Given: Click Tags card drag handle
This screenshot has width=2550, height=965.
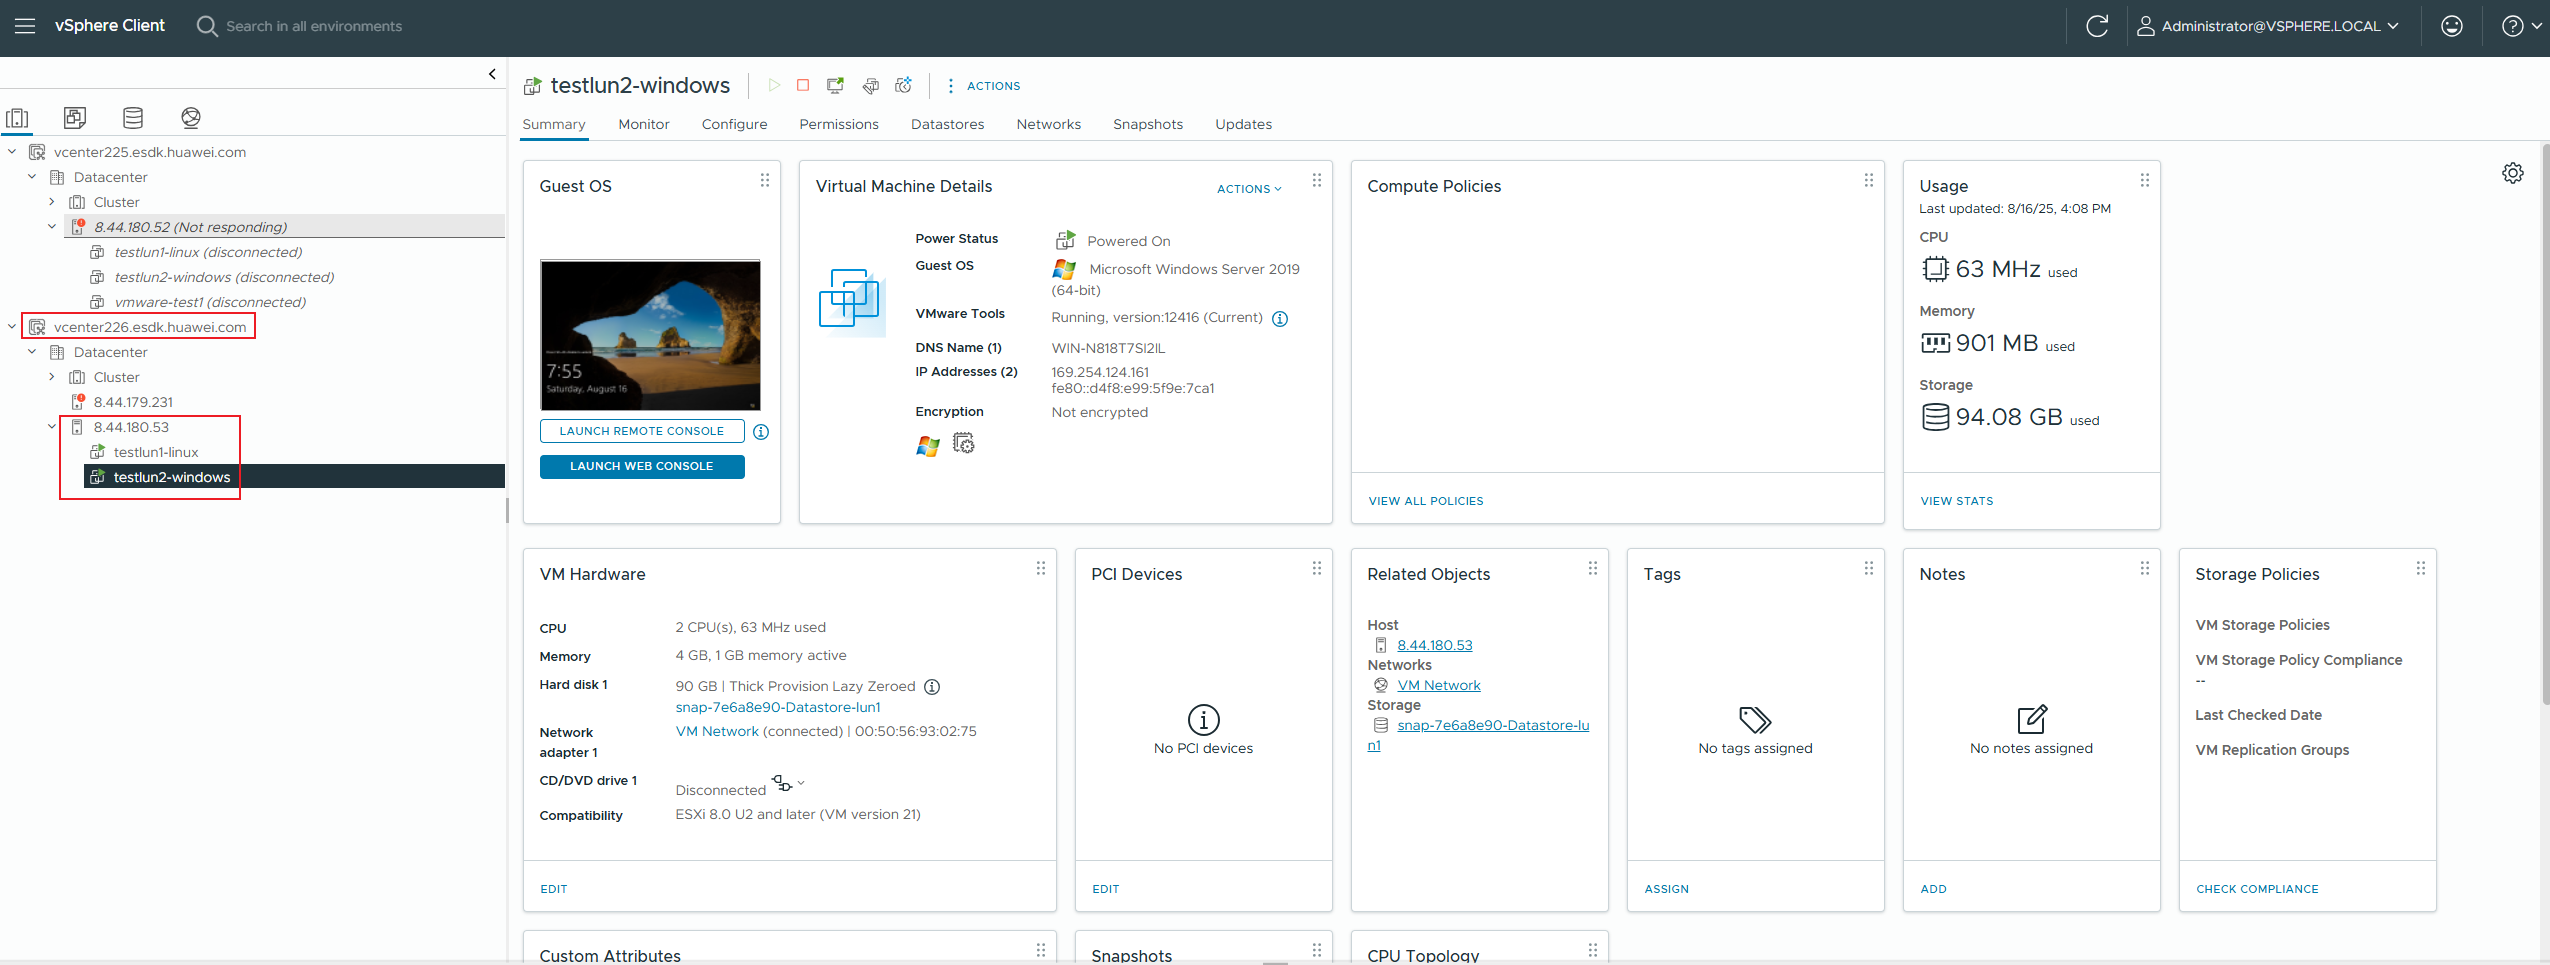Looking at the screenshot, I should click(1869, 568).
